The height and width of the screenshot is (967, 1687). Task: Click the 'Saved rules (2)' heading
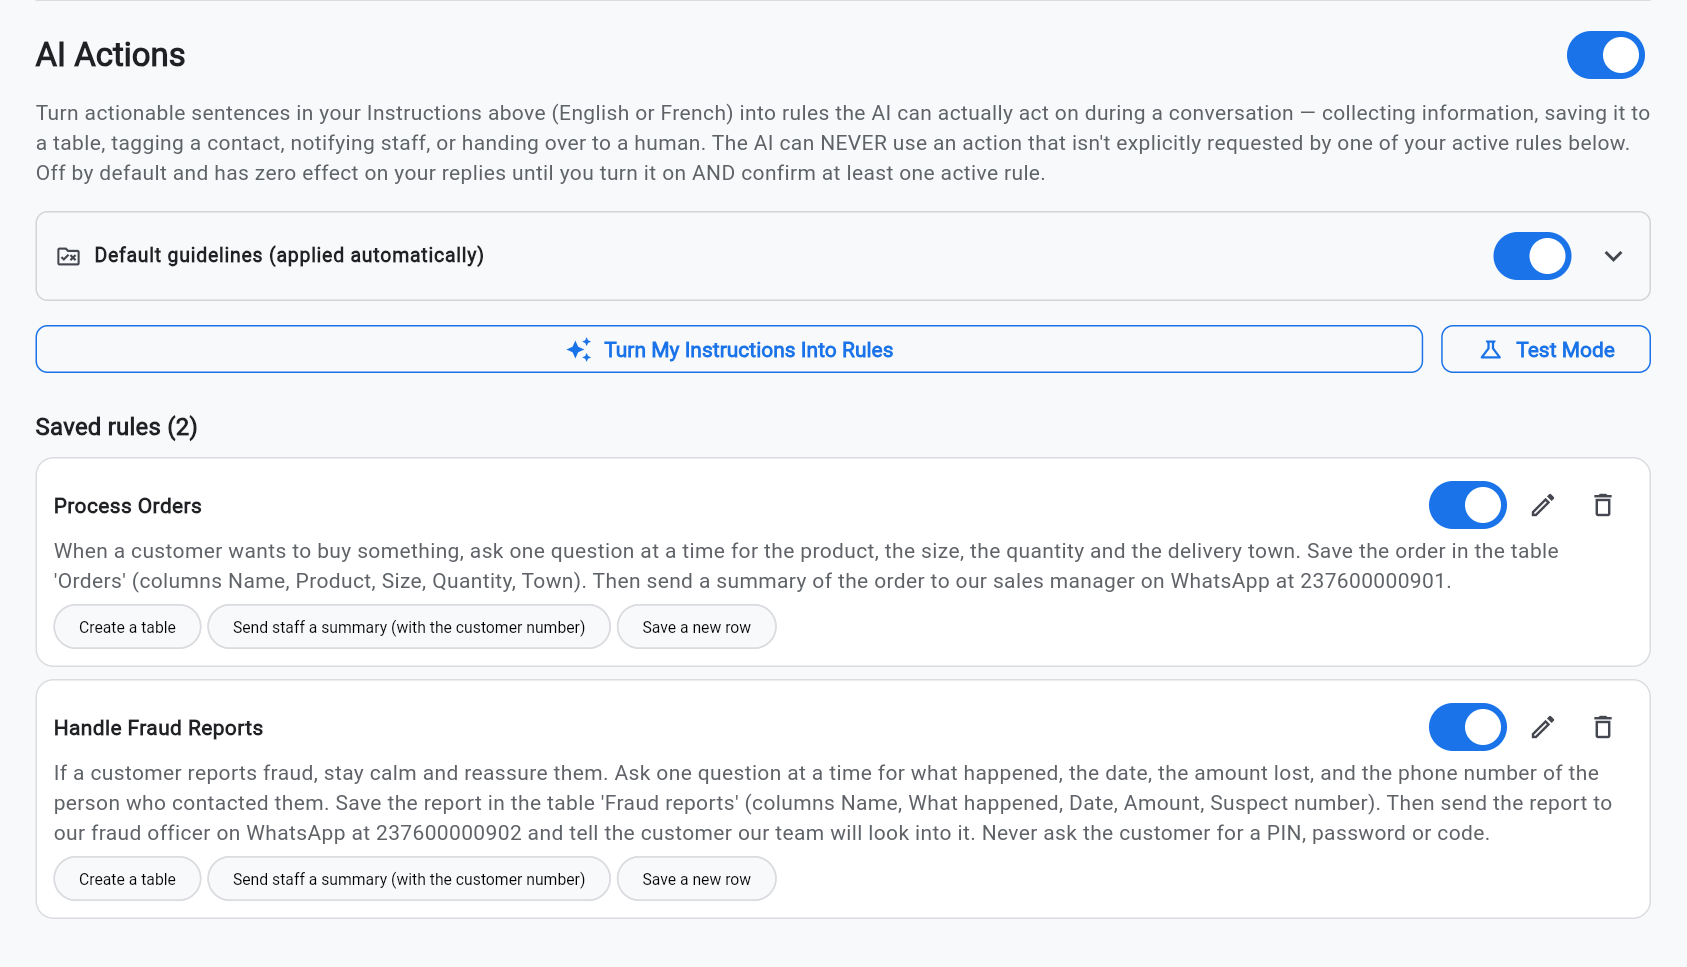coord(116,427)
